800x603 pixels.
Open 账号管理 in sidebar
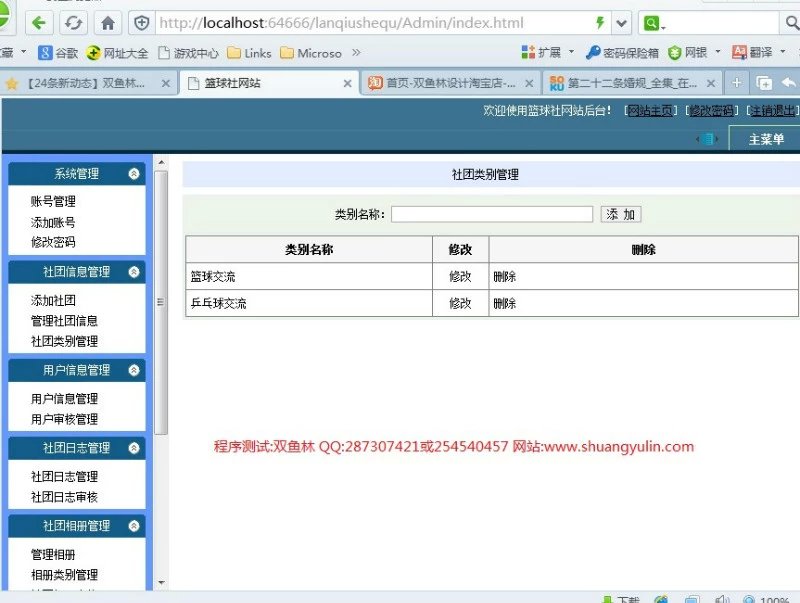[53, 202]
